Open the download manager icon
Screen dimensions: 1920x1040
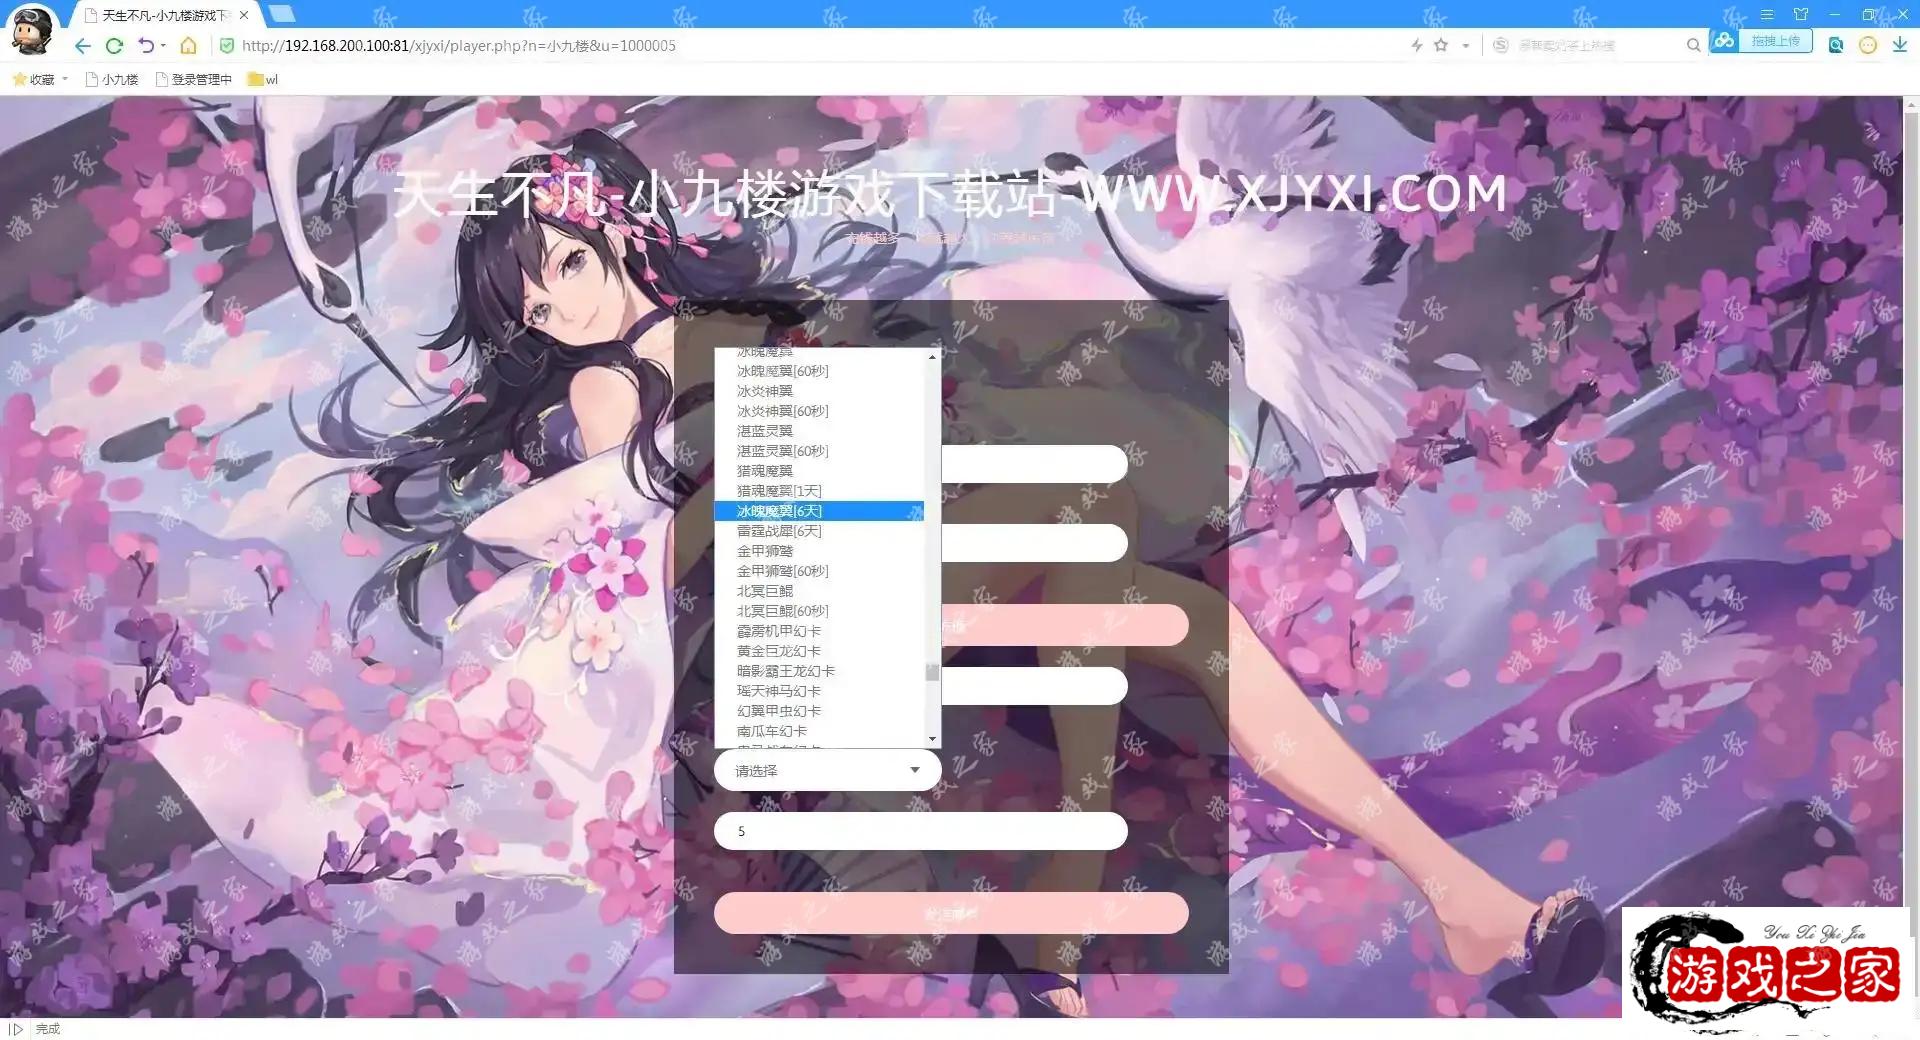[1899, 44]
